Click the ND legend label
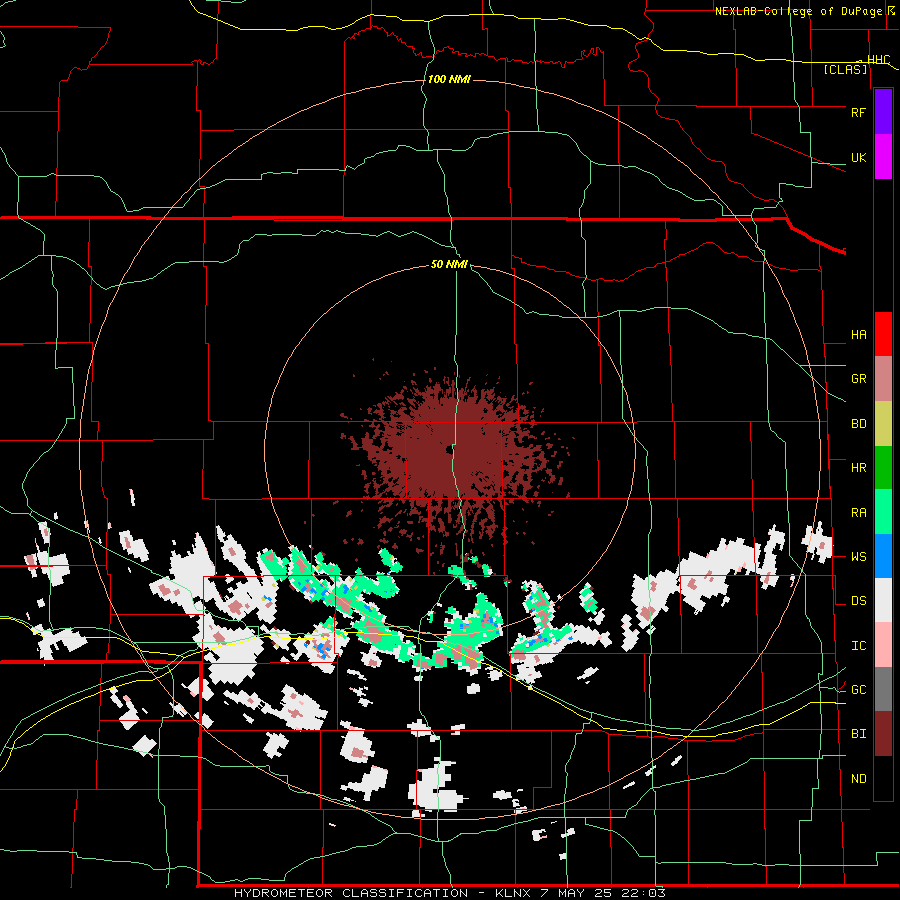Image resolution: width=900 pixels, height=900 pixels. coord(858,779)
